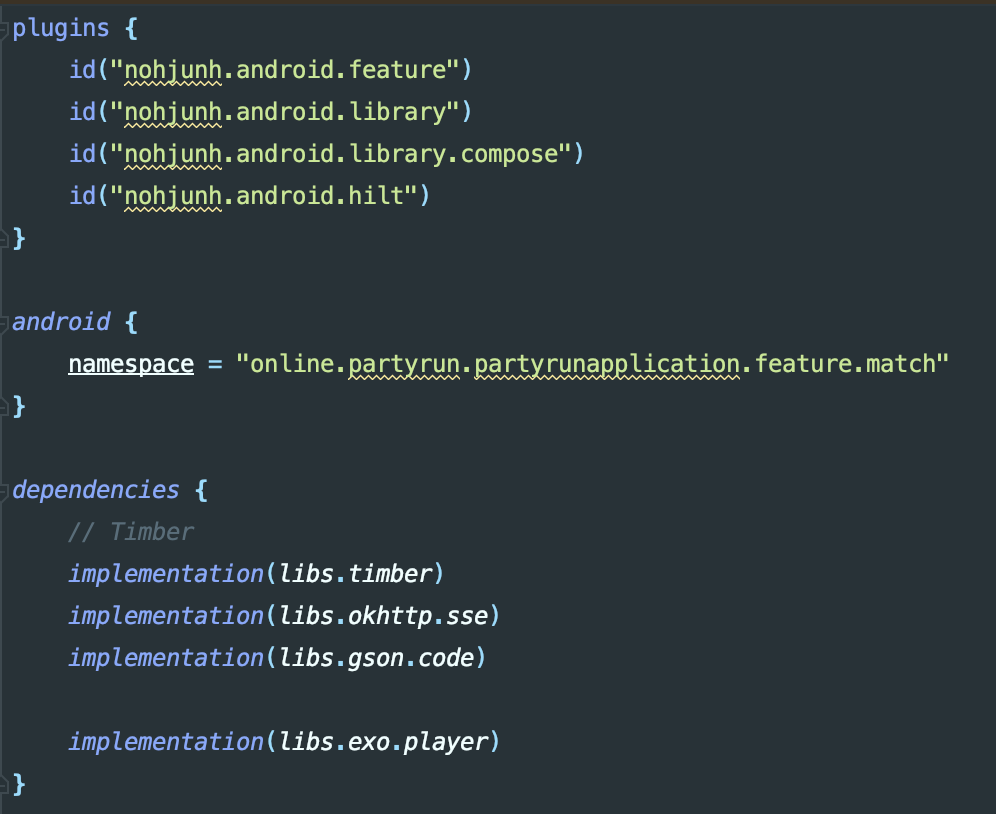Click implementation keyword on the okhttp line
Viewport: 996px width, 814px height.
pos(166,616)
